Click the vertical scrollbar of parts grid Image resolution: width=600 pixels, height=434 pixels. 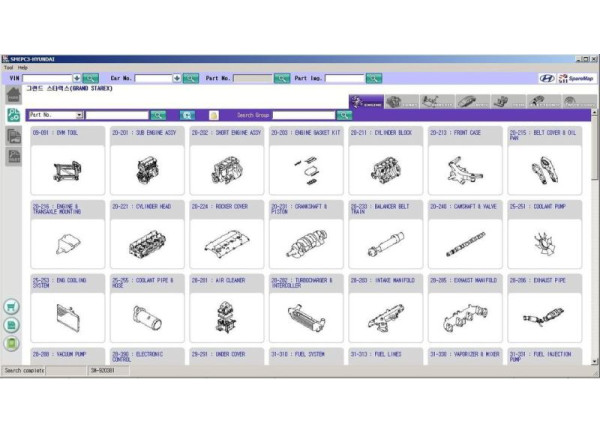pyautogui.click(x=594, y=240)
